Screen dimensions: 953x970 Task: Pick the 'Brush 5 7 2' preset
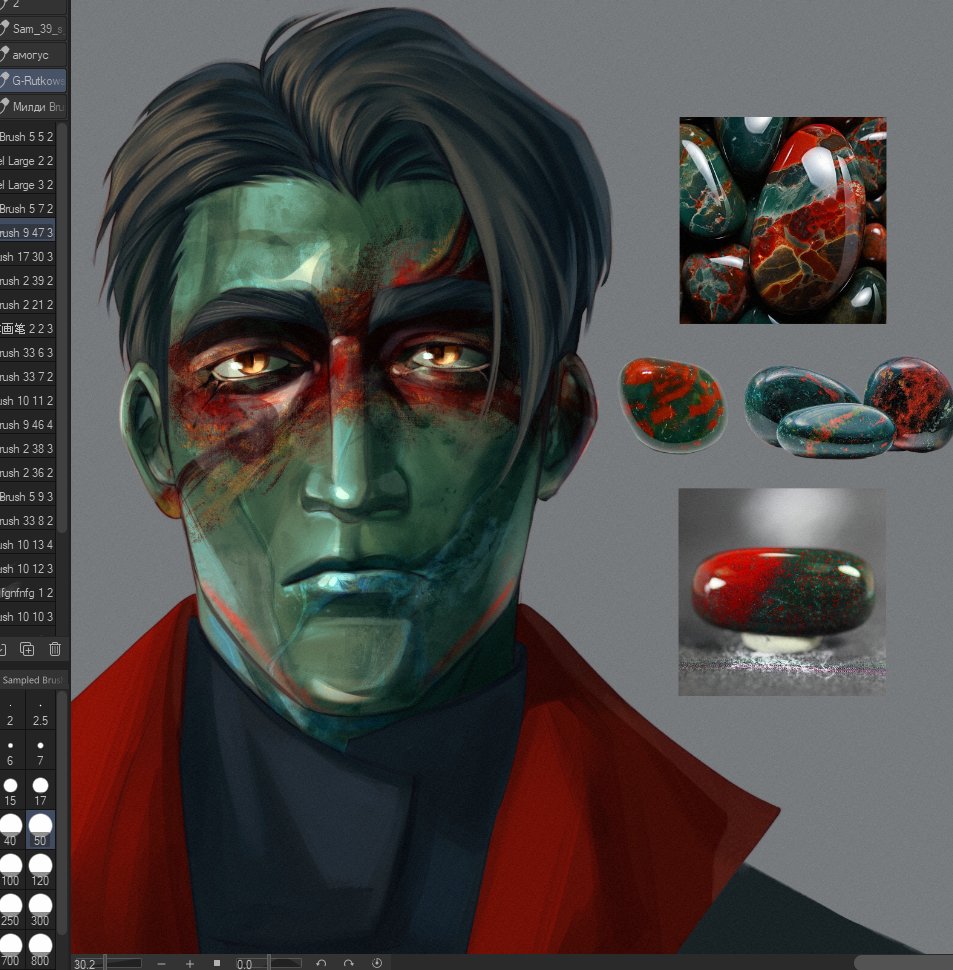[28, 208]
